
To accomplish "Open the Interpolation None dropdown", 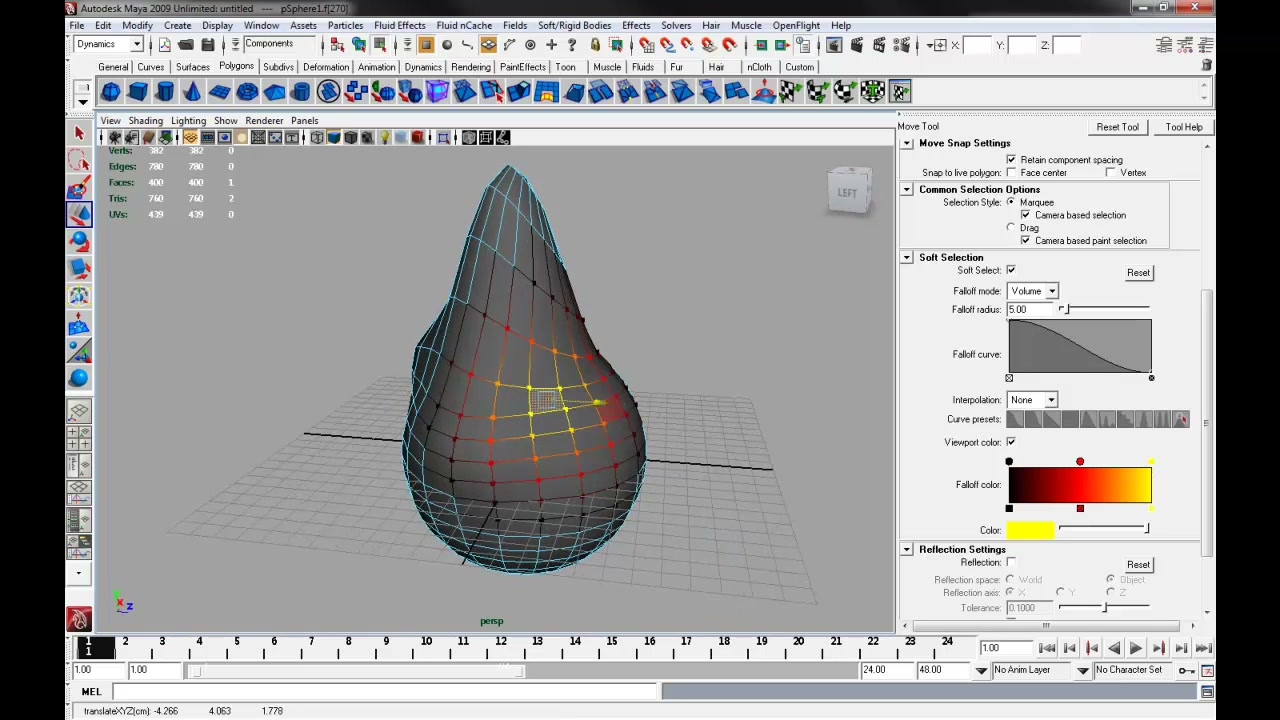I will [x=1033, y=400].
